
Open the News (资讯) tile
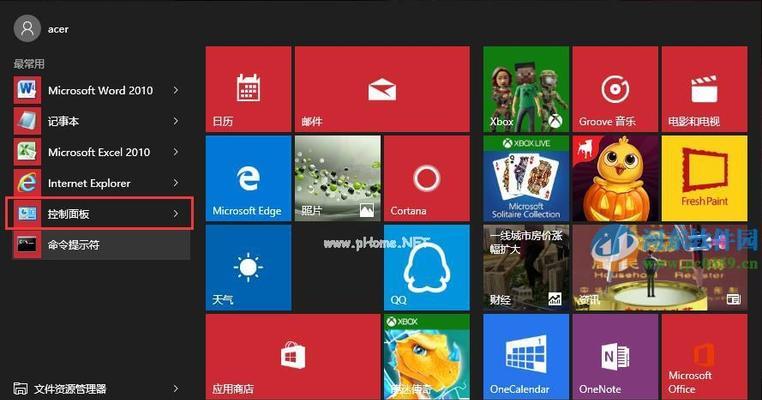pyautogui.click(x=659, y=267)
